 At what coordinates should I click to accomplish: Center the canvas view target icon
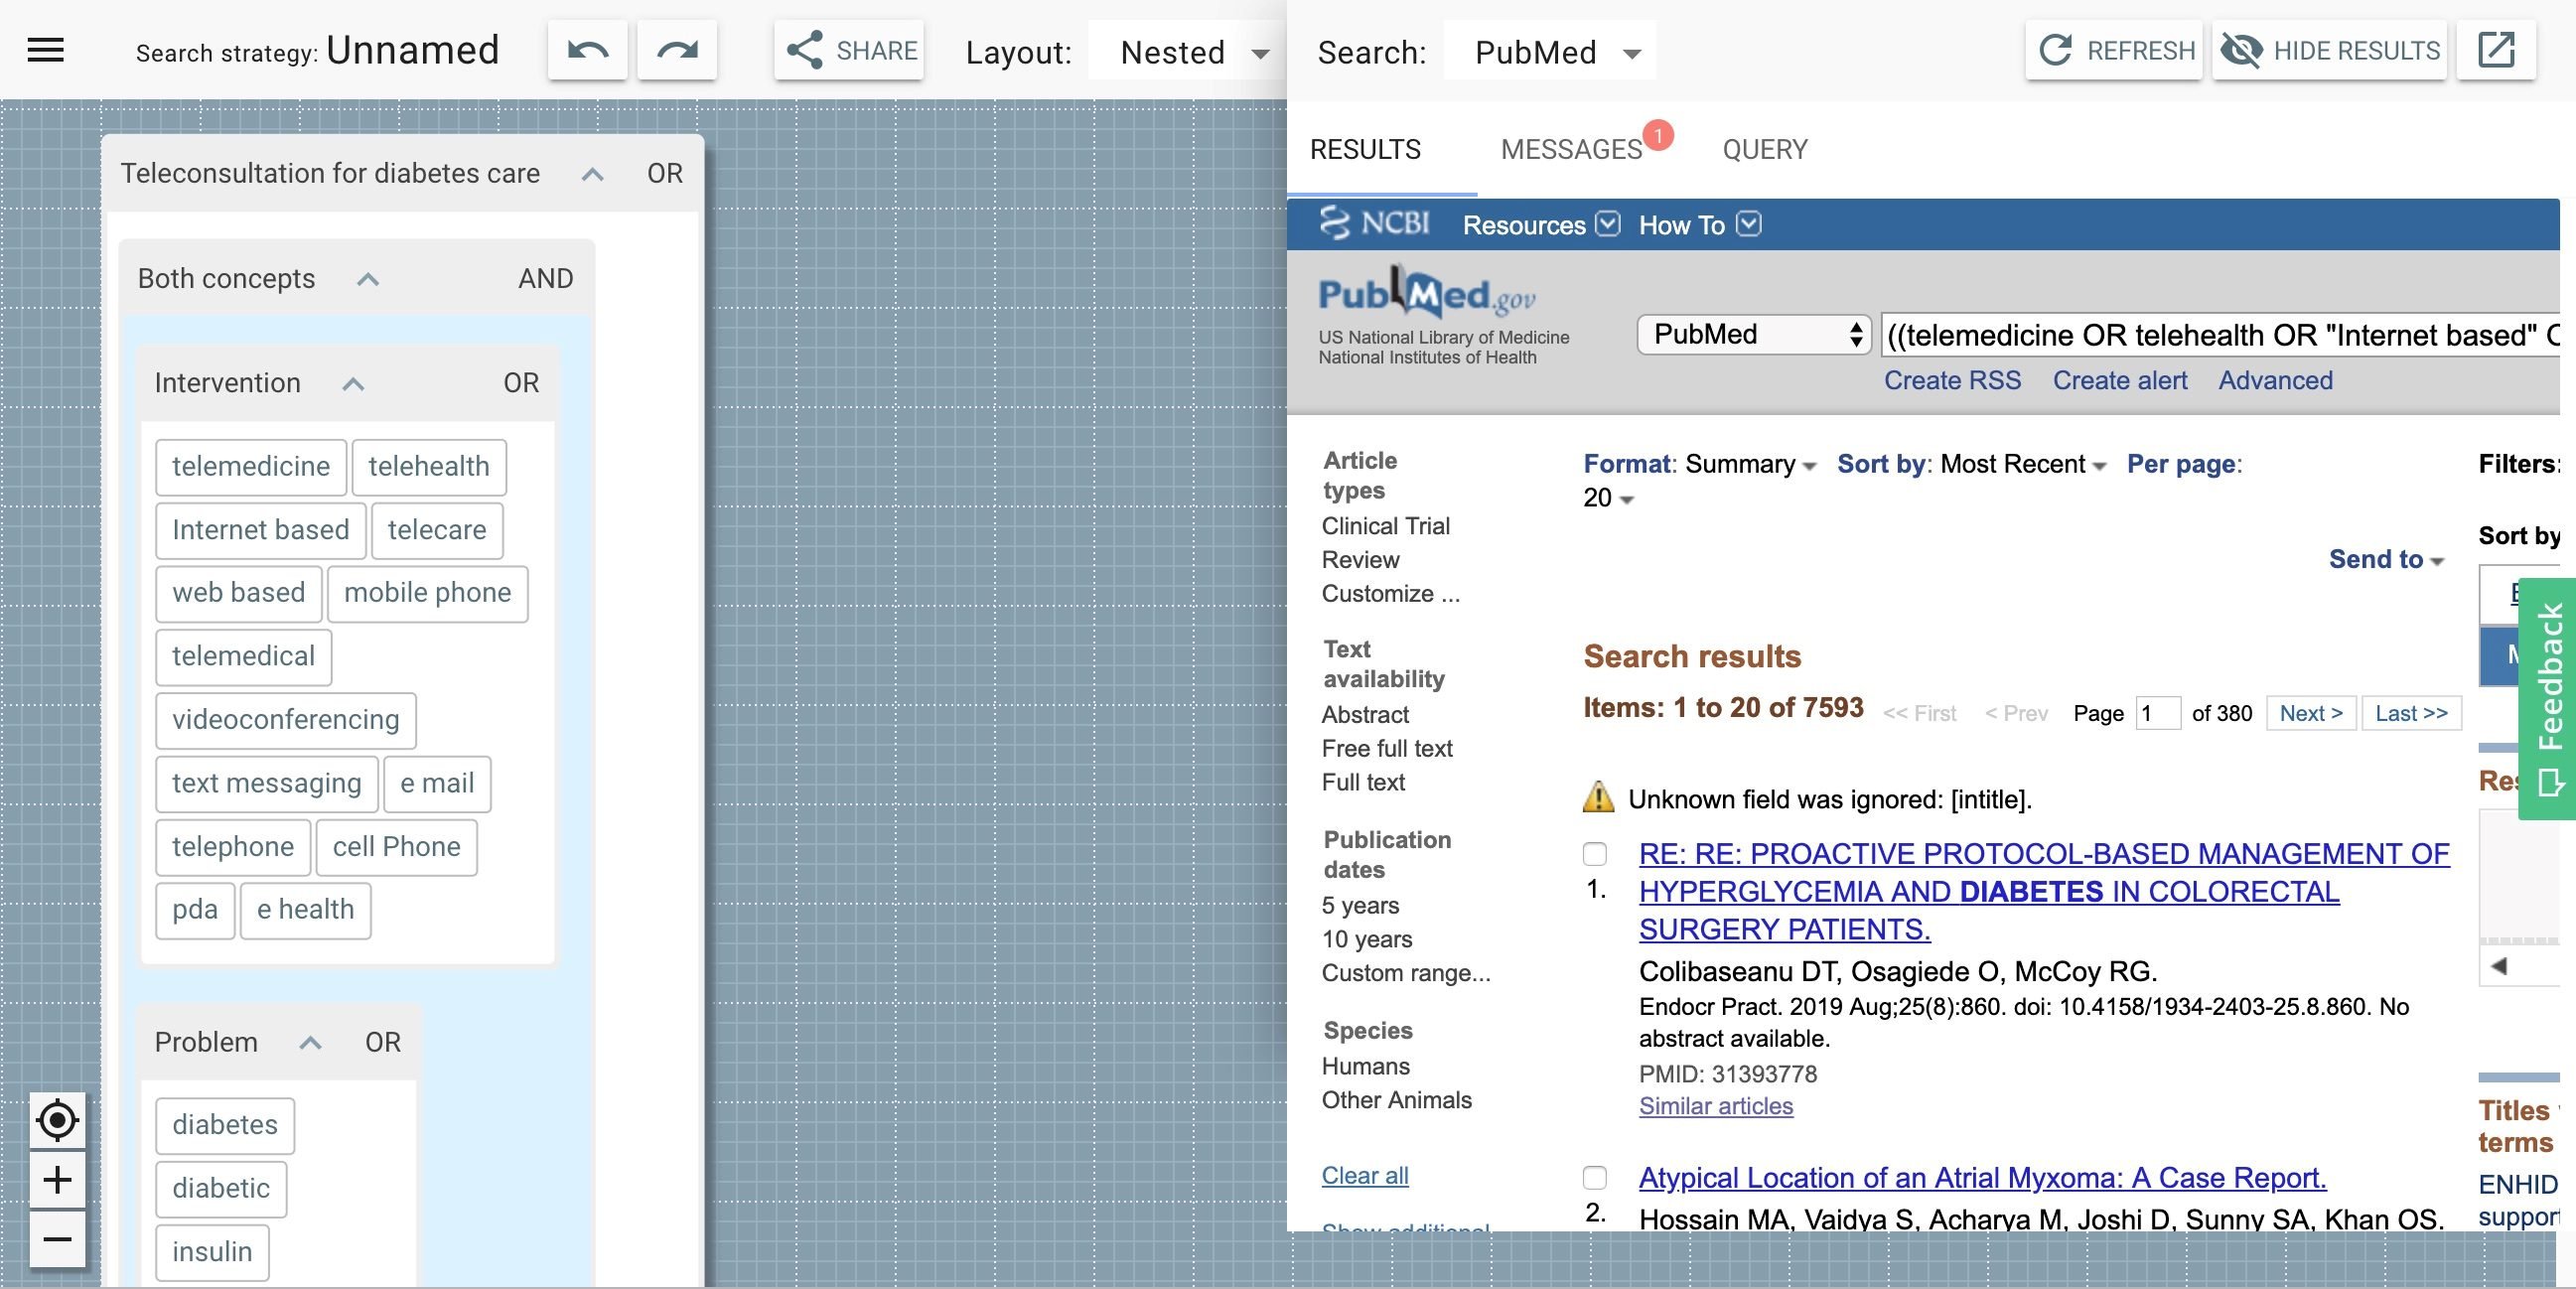pos(57,1120)
